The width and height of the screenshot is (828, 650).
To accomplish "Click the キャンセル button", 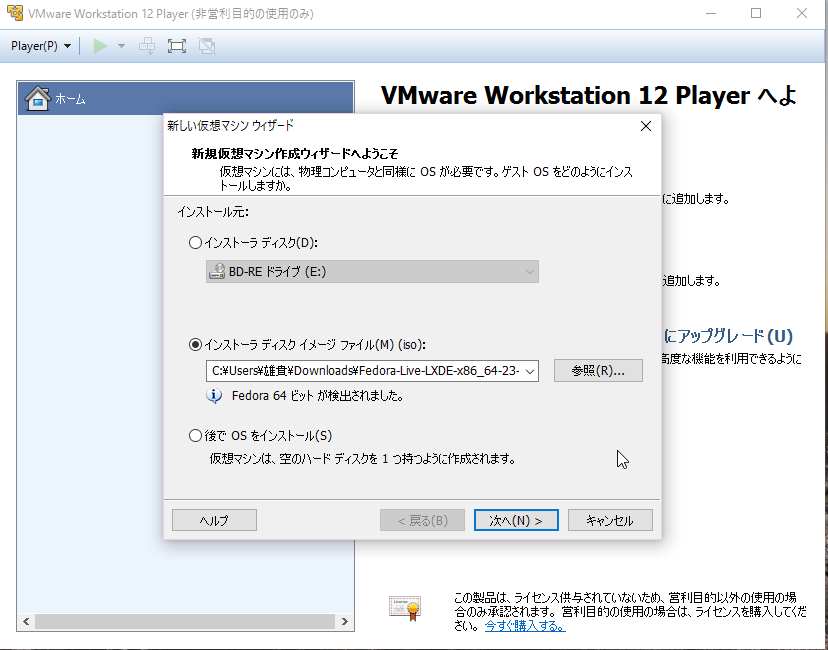I will click(x=610, y=520).
